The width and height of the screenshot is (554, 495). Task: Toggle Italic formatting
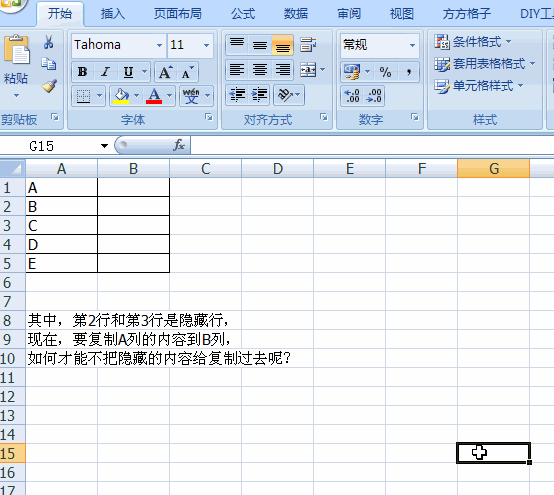point(105,72)
